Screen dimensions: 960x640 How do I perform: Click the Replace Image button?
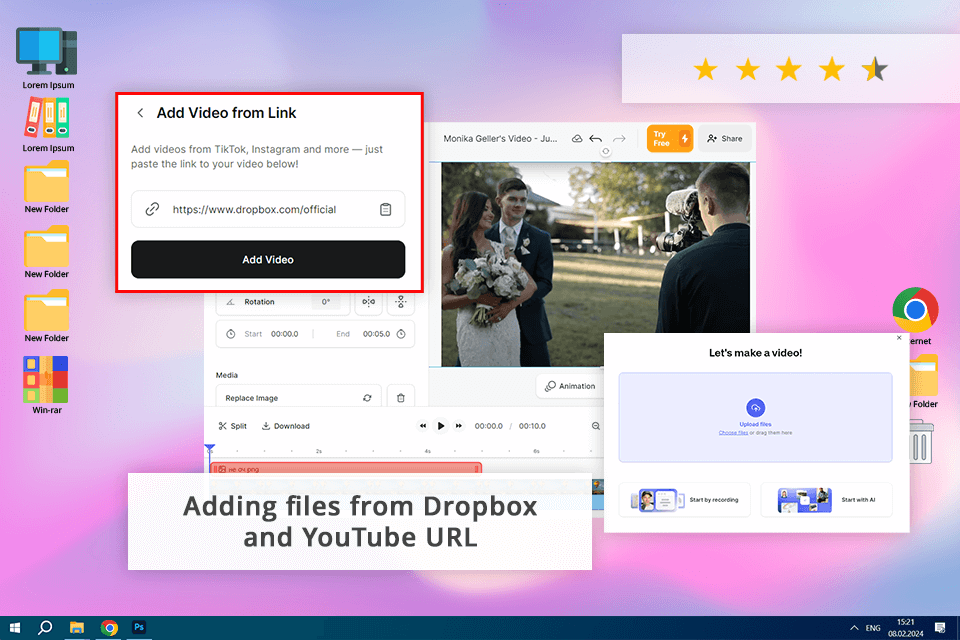[299, 397]
